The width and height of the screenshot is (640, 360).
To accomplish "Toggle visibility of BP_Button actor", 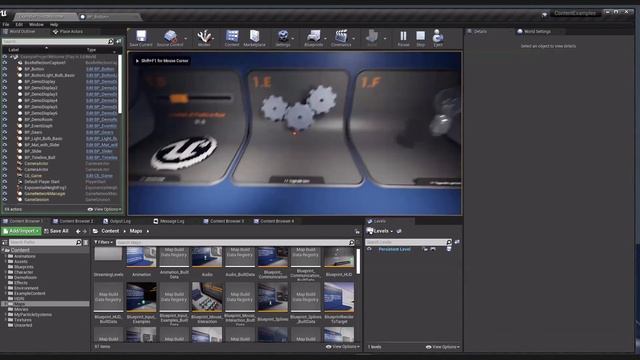I will tap(4, 69).
